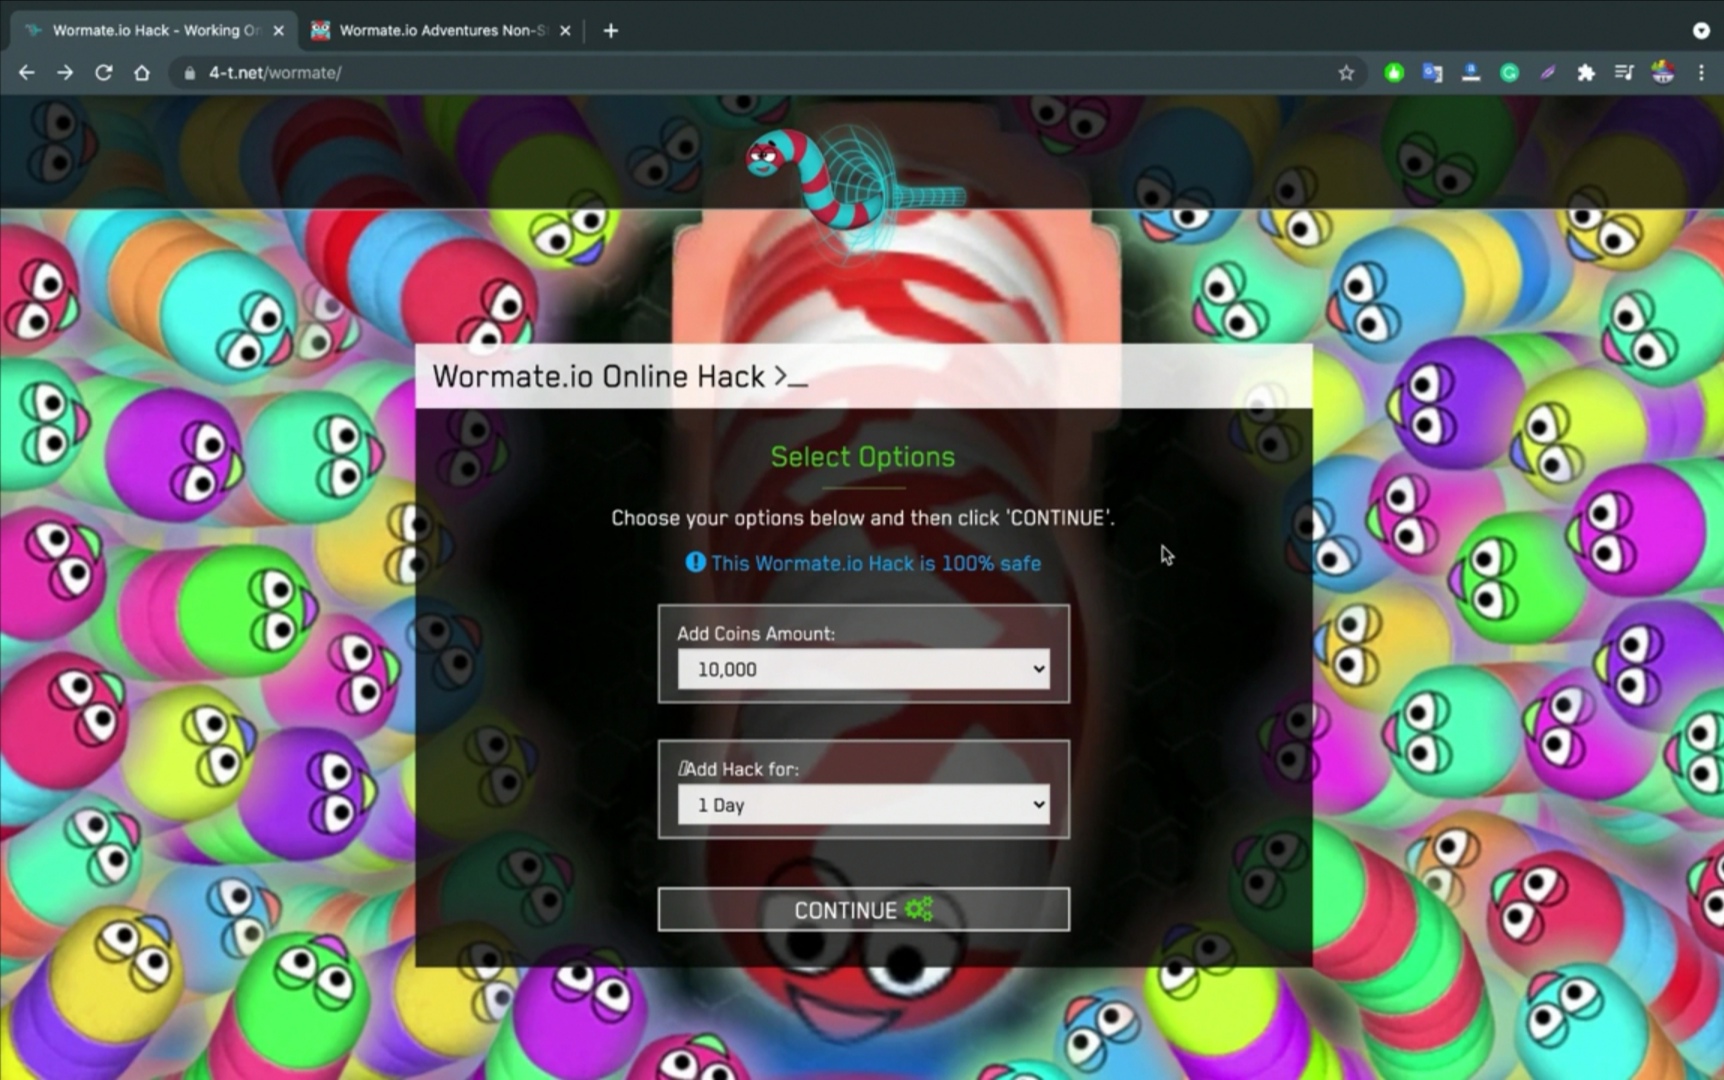Switch to the Wormate.io Hack tab

click(155, 31)
